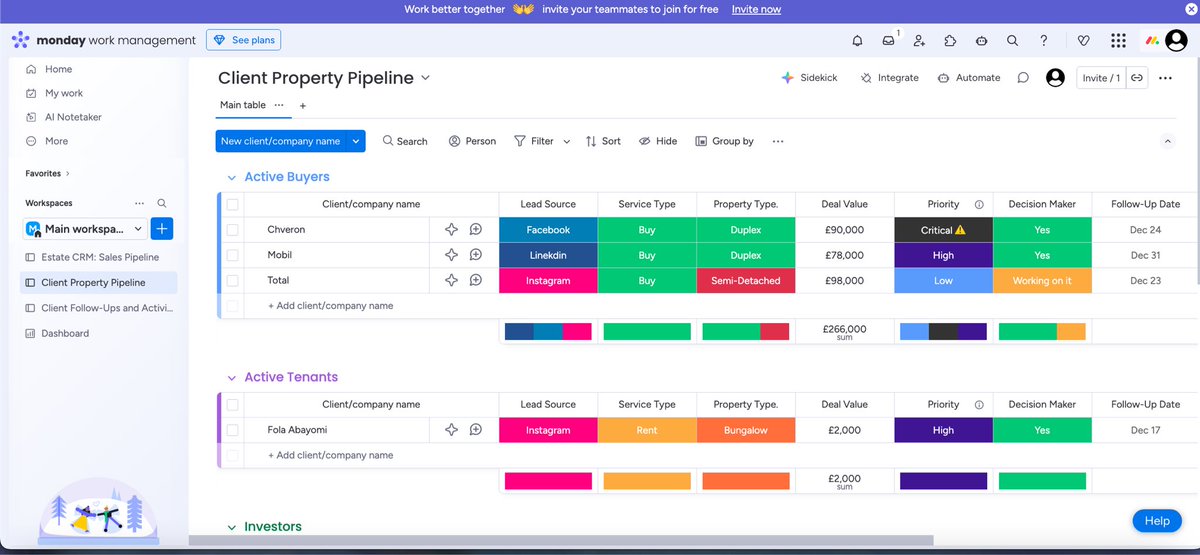Click the Semi-Detached property type cell

point(746,281)
